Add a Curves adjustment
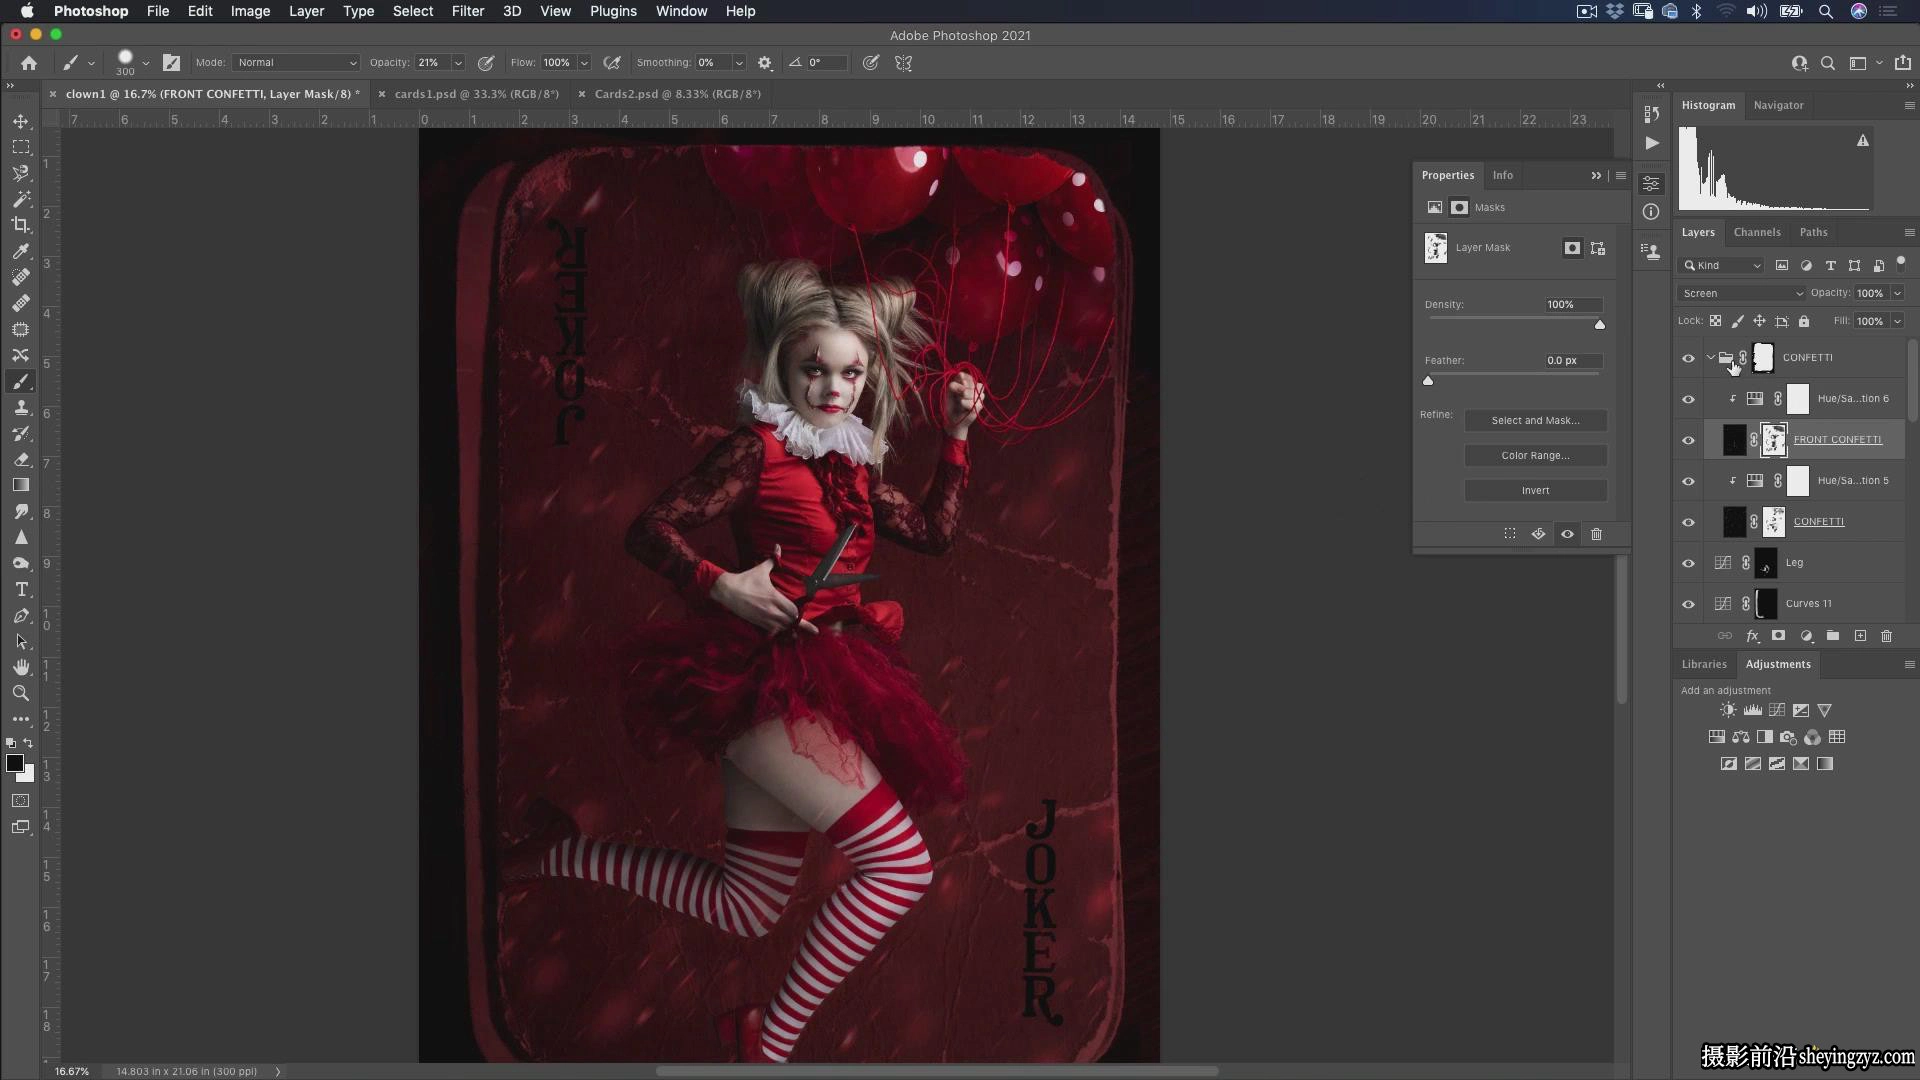 click(1777, 710)
